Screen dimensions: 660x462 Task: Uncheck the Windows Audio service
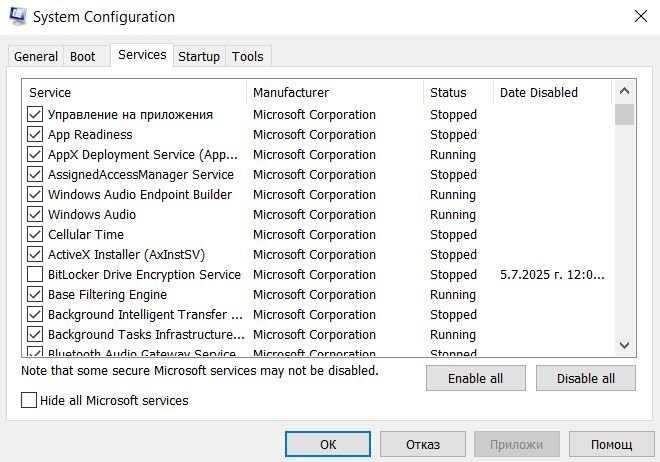(x=35, y=215)
